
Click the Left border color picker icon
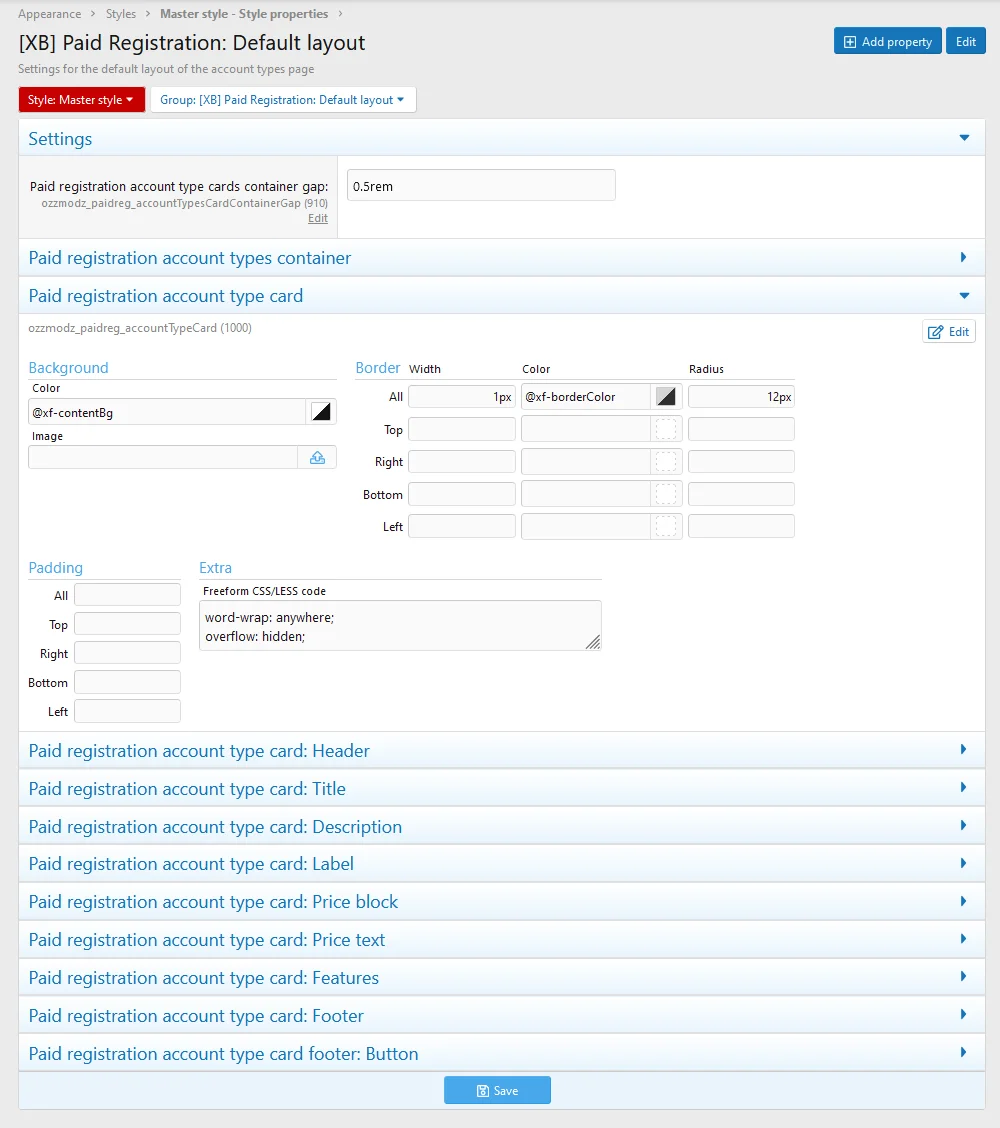pyautogui.click(x=666, y=526)
